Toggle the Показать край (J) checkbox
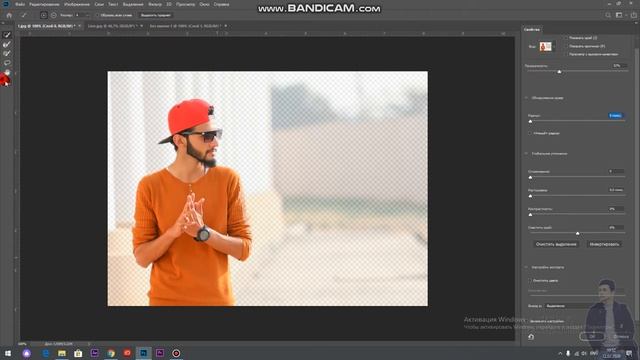 [566, 38]
